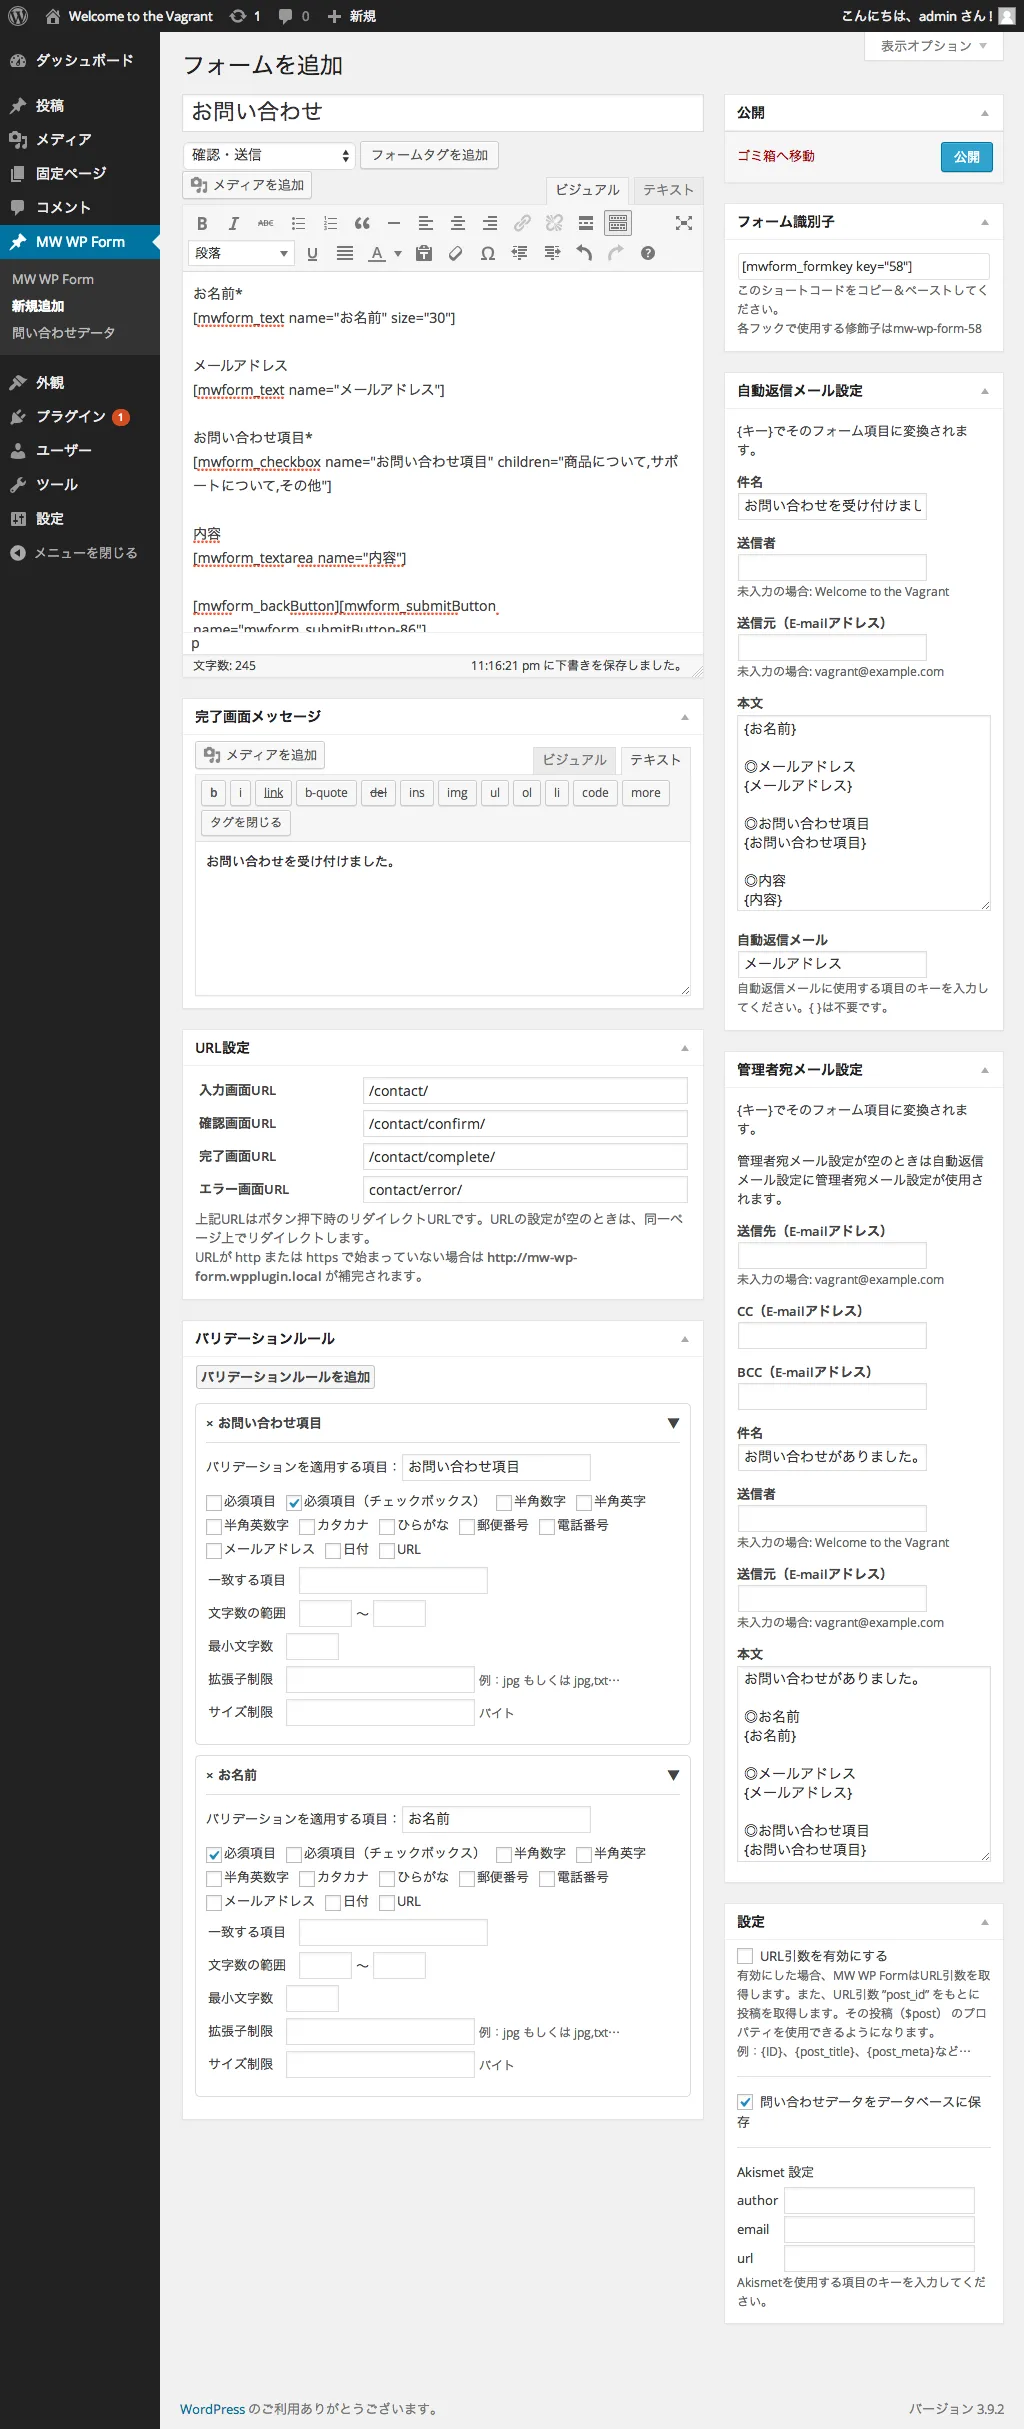Uncheck 必須項目 for お名前 rule
The width and height of the screenshot is (1024, 2429).
214,1854
